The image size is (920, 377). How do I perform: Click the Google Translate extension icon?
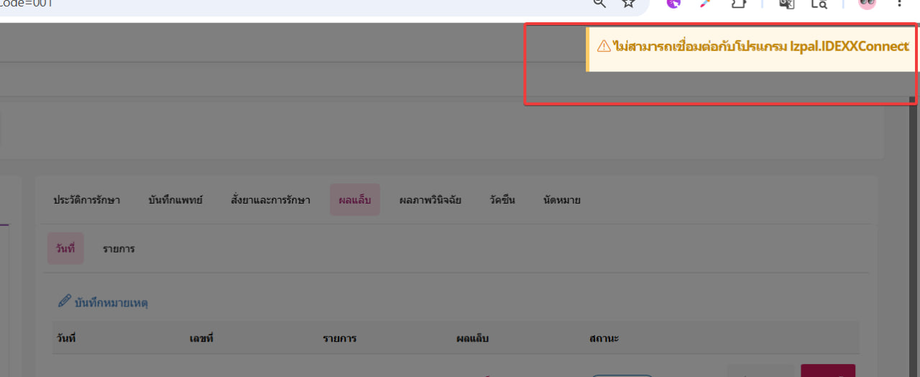coord(786,4)
